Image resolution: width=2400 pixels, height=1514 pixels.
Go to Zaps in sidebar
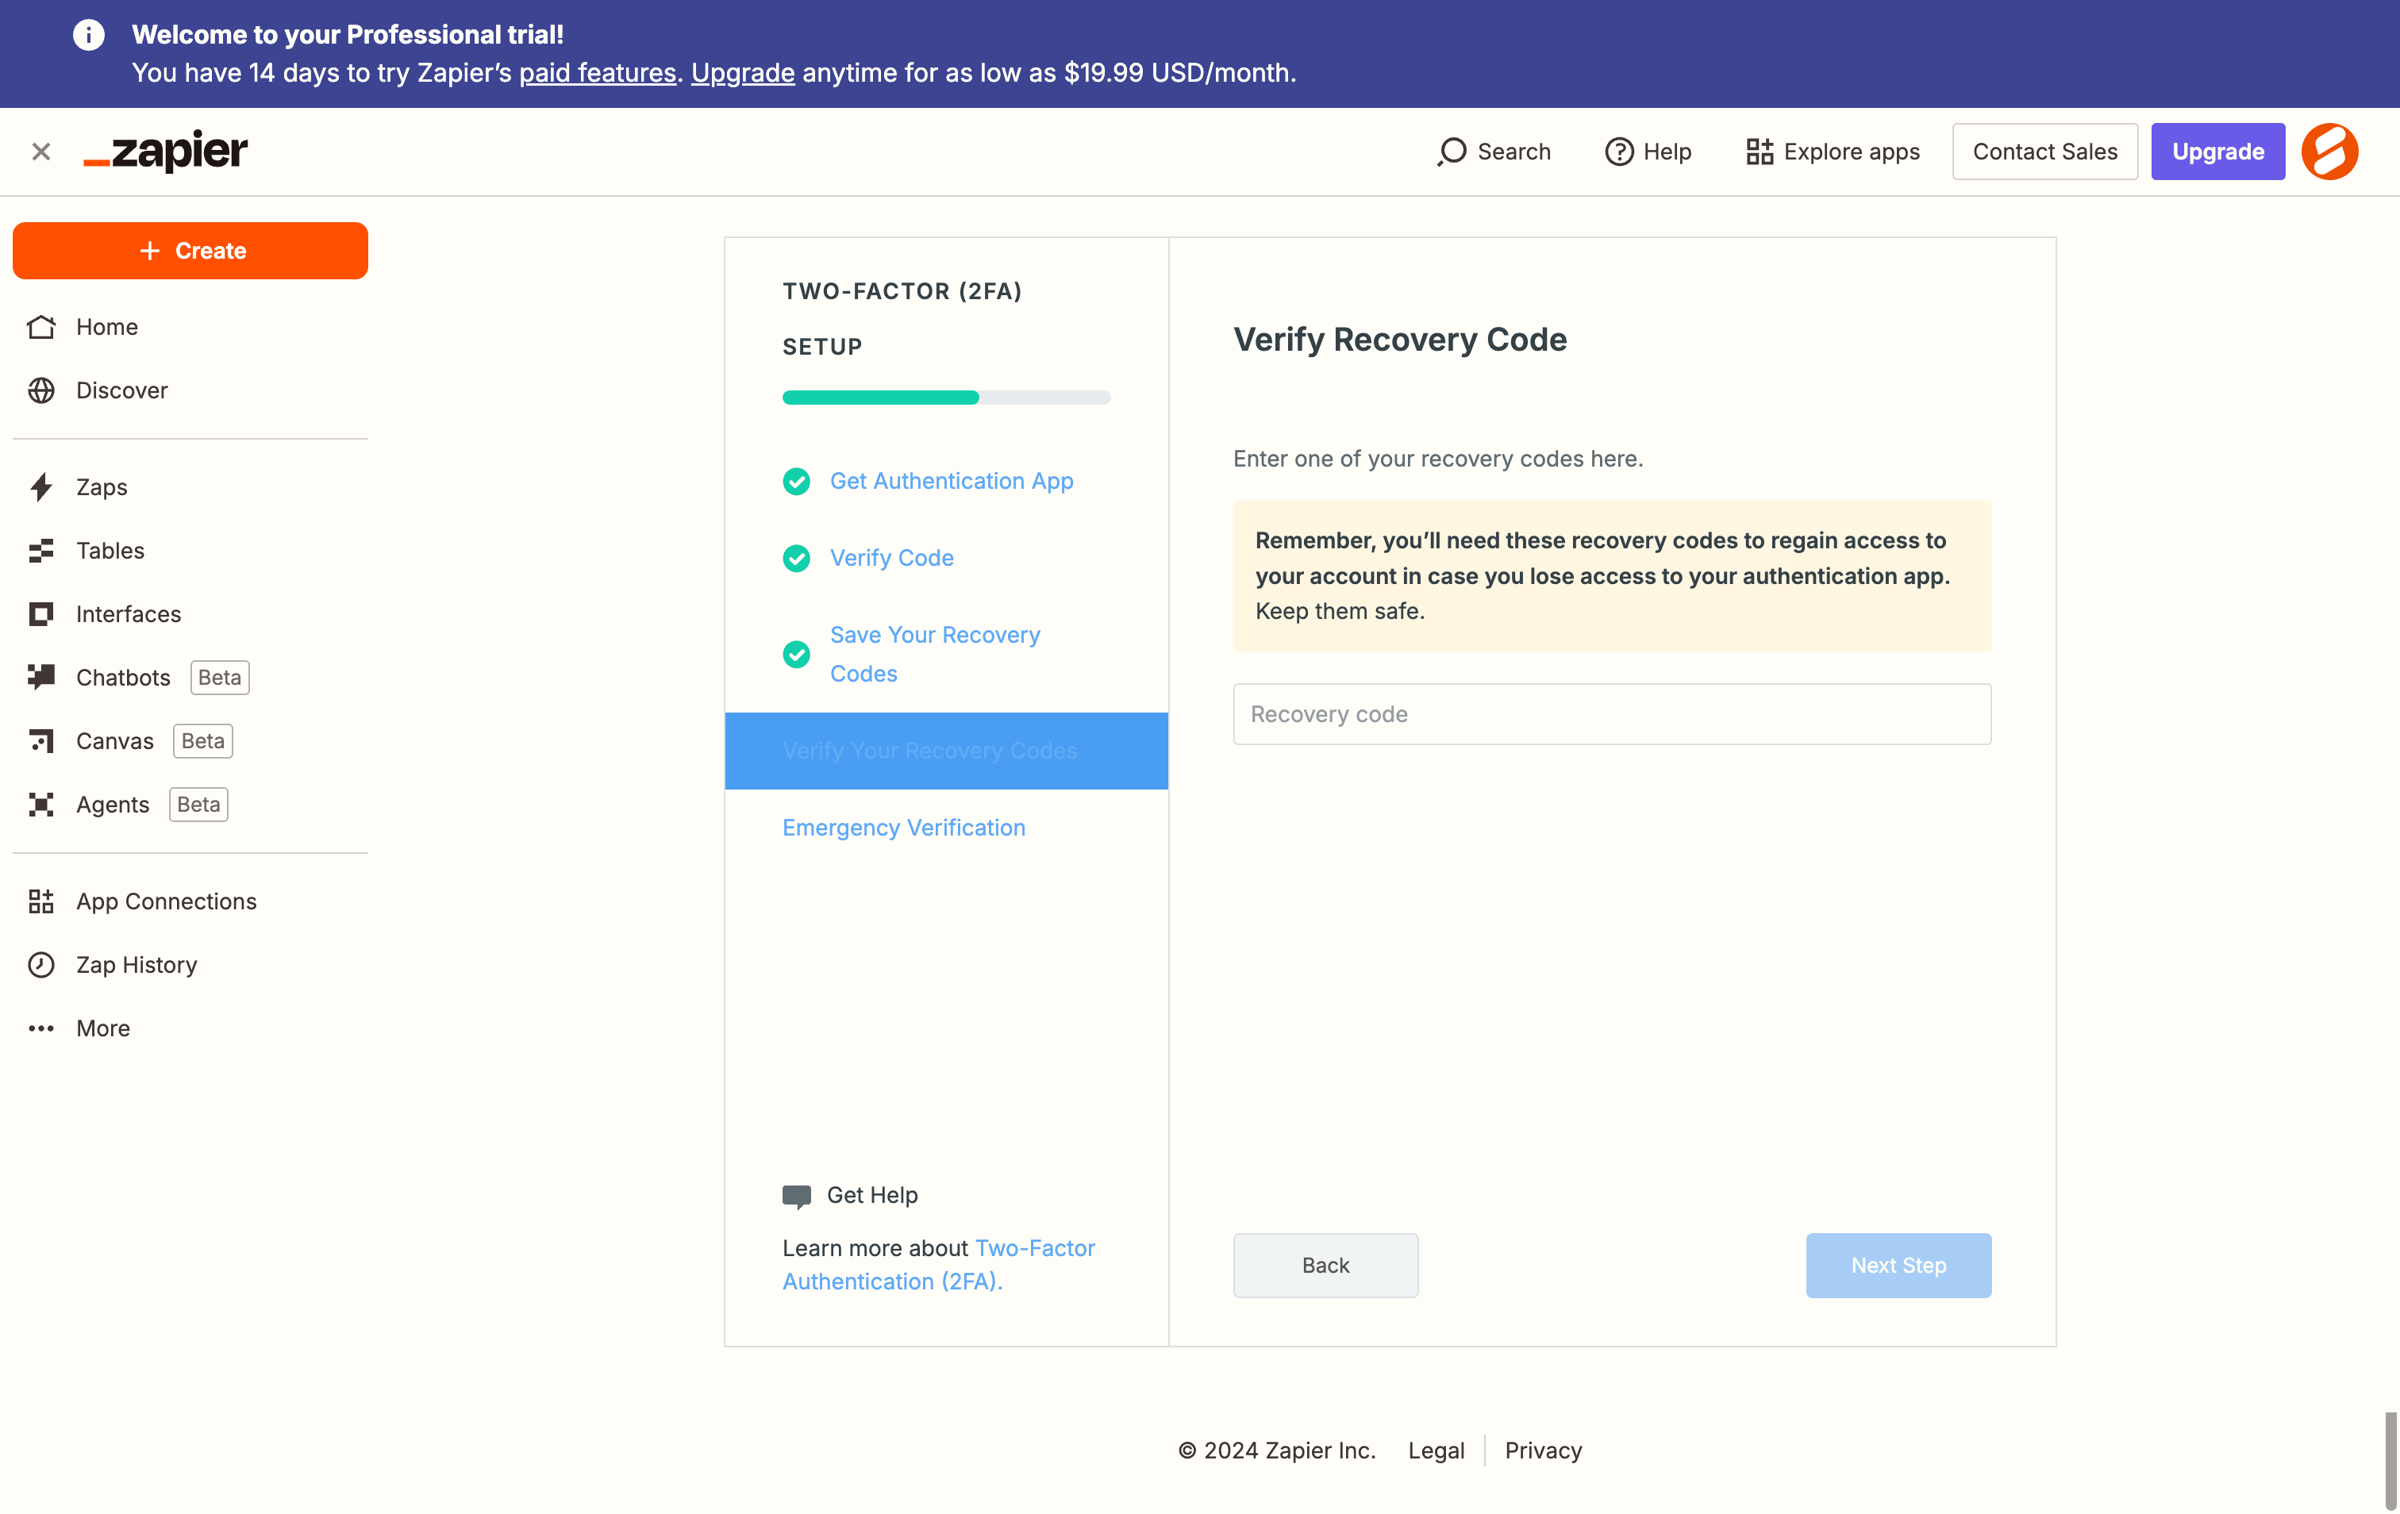click(190, 487)
